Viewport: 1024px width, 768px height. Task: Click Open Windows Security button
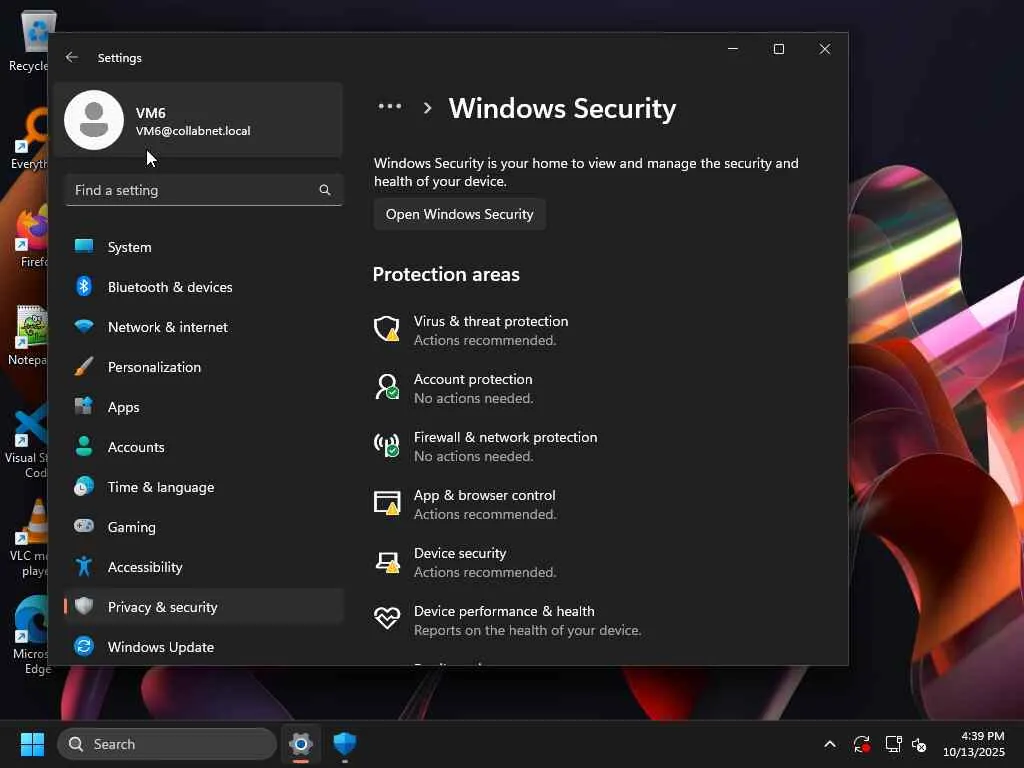point(460,214)
